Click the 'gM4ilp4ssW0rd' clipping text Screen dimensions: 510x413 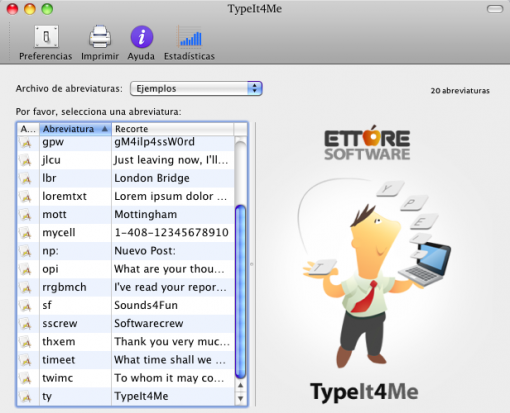pyautogui.click(x=154, y=142)
